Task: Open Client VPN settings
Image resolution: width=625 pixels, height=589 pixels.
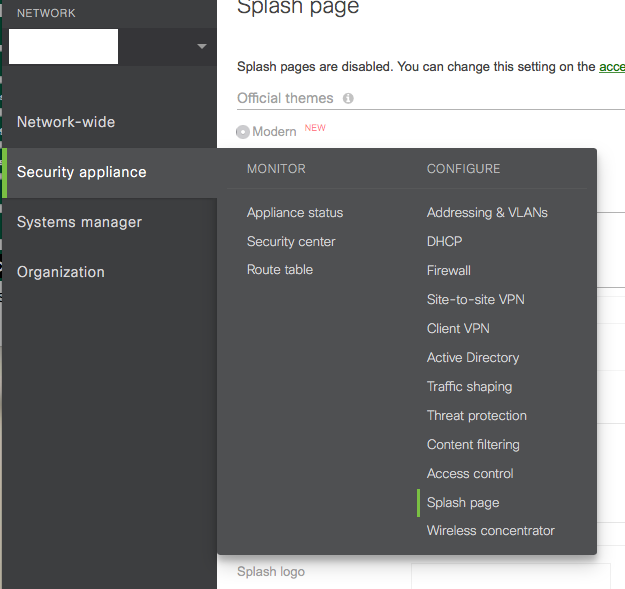Action: 458,329
